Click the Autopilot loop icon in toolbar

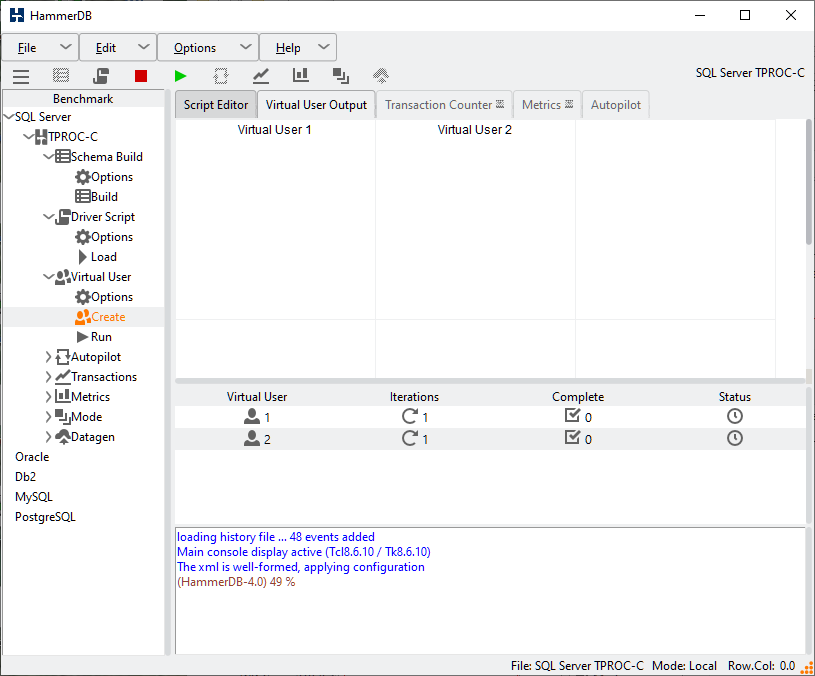pyautogui.click(x=221, y=76)
